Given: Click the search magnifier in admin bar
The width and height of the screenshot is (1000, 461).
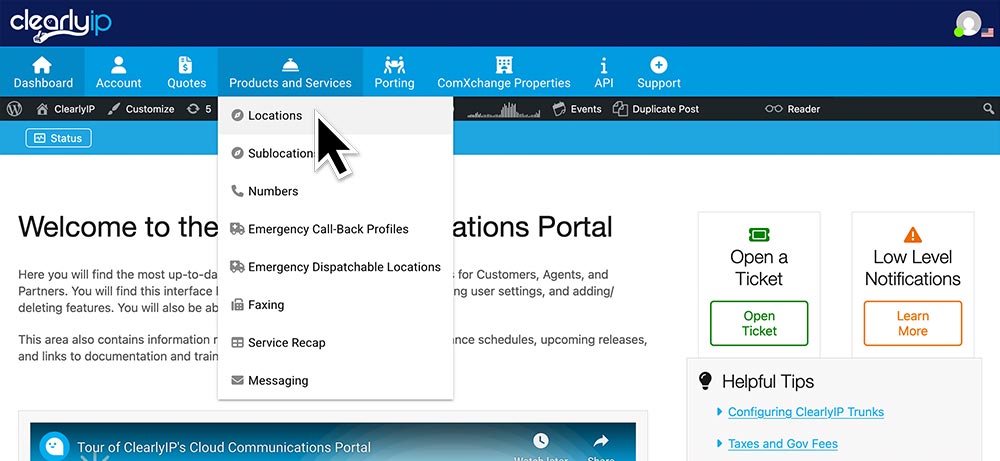Looking at the screenshot, I should click(x=988, y=109).
